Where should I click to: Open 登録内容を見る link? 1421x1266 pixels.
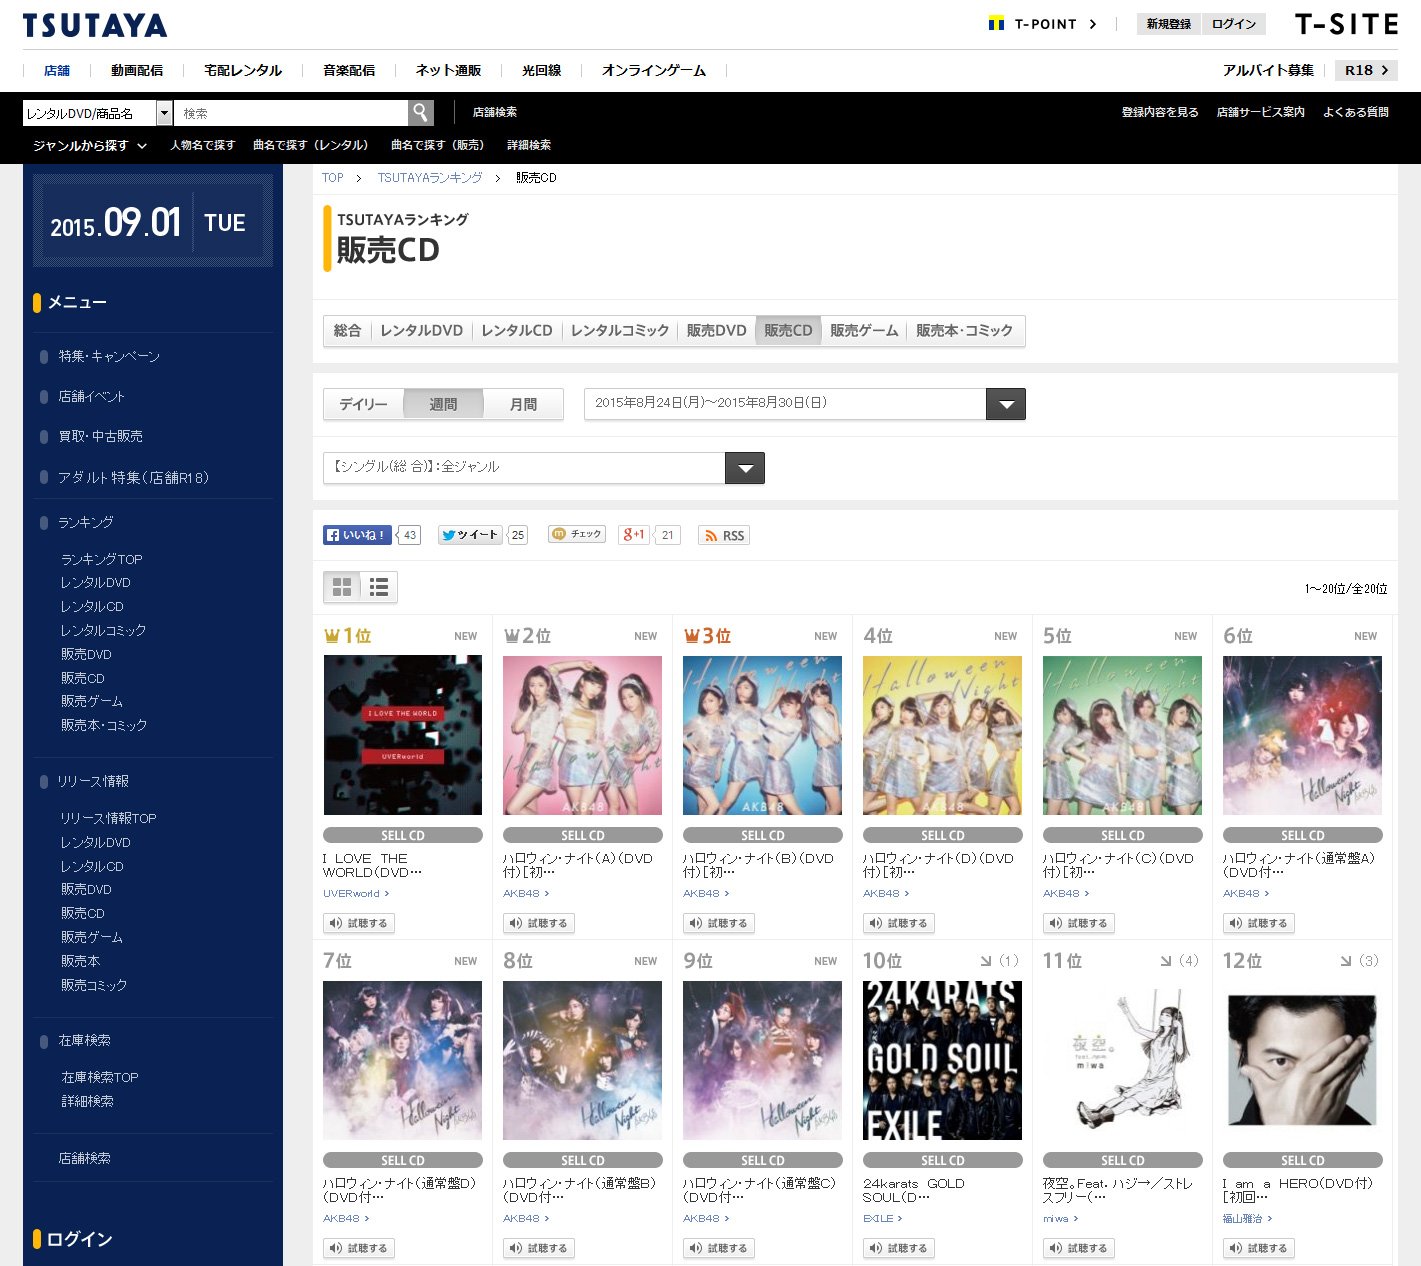(x=1160, y=112)
